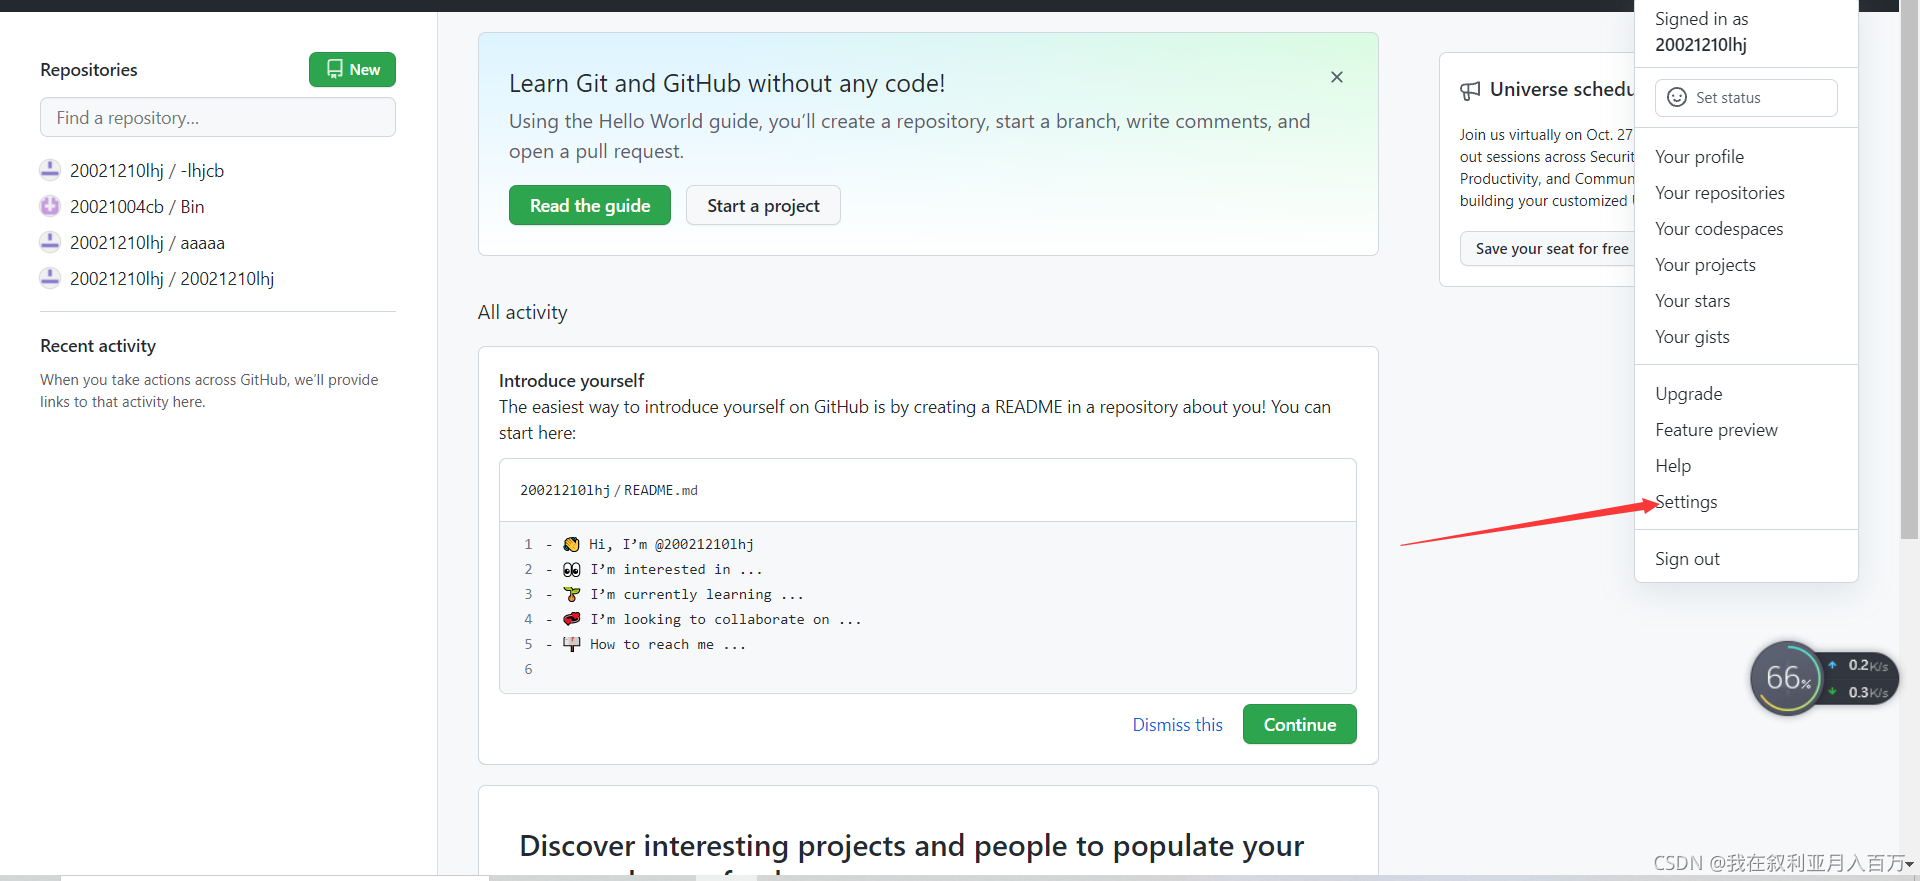Open the 20021210lhj / -lhjcb repository
1920x881 pixels.
point(147,171)
